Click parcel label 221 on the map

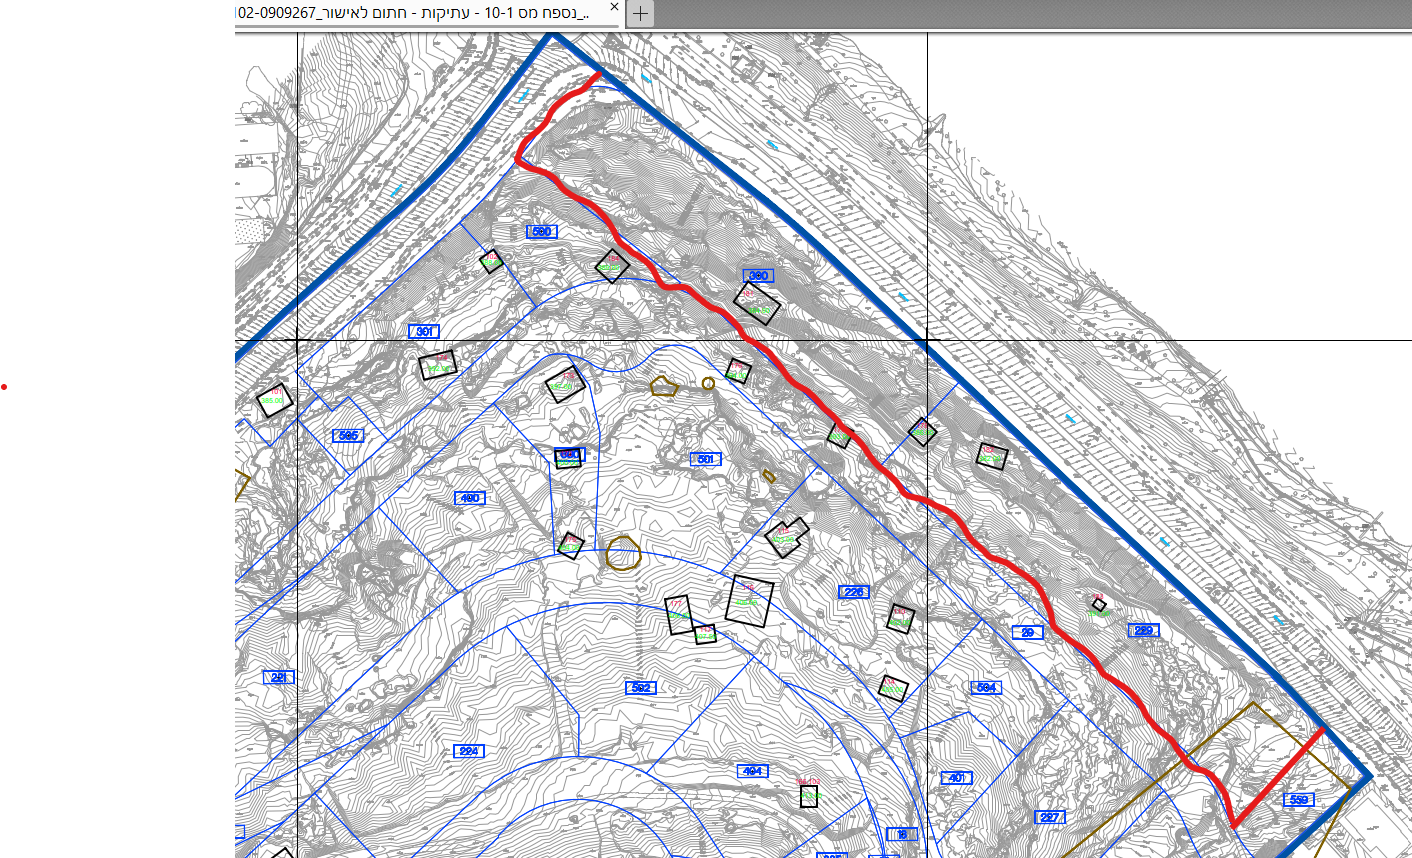pos(279,678)
